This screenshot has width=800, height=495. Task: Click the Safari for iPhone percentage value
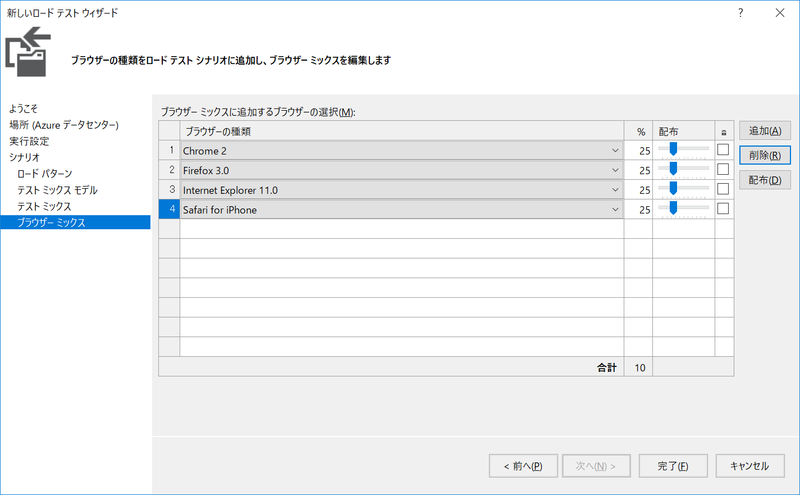tap(644, 210)
